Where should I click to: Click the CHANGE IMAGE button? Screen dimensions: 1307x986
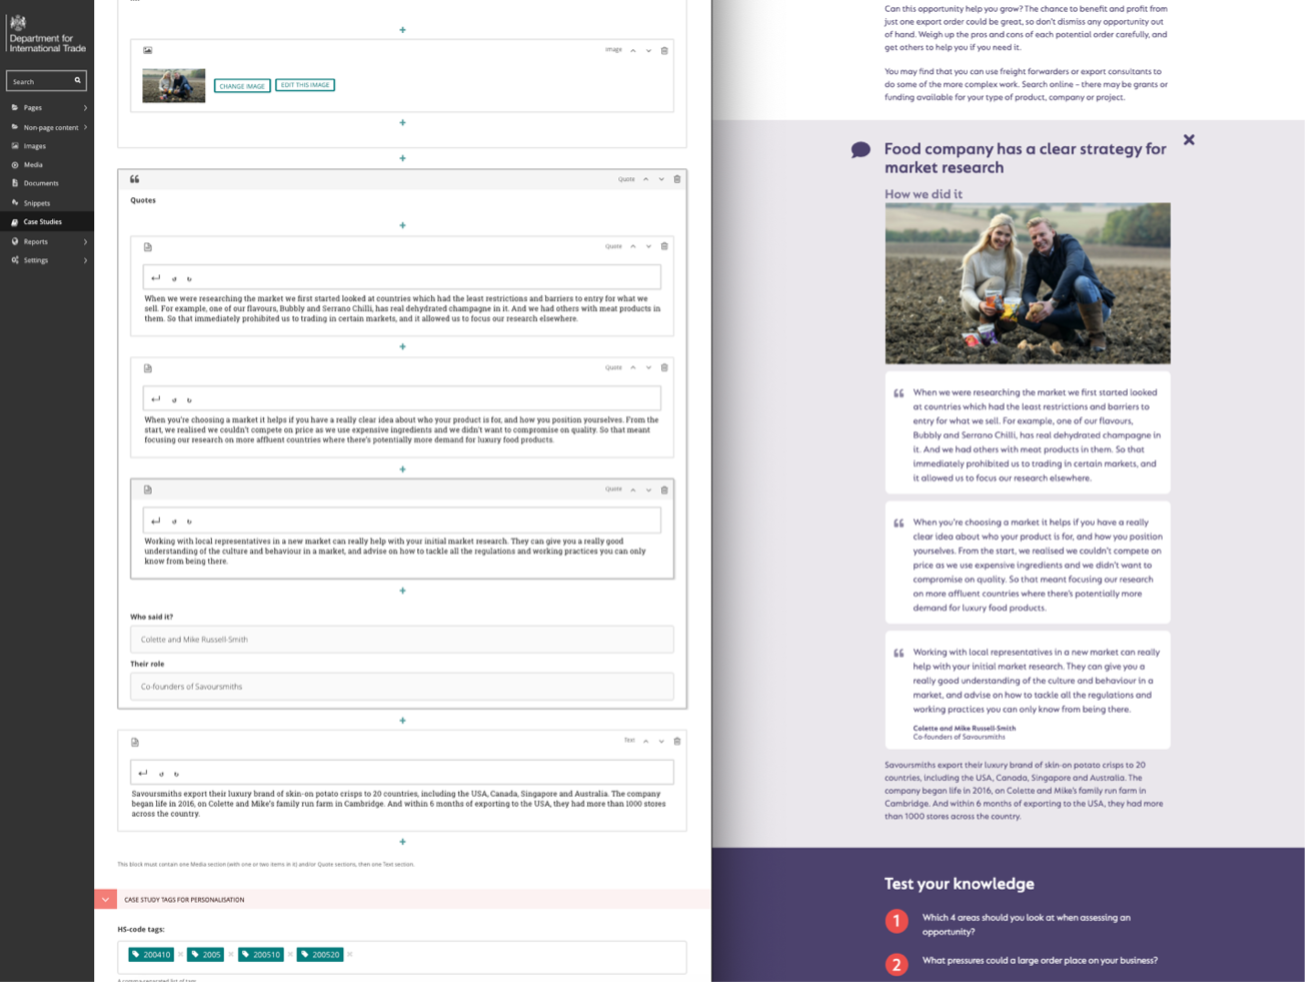click(x=241, y=85)
